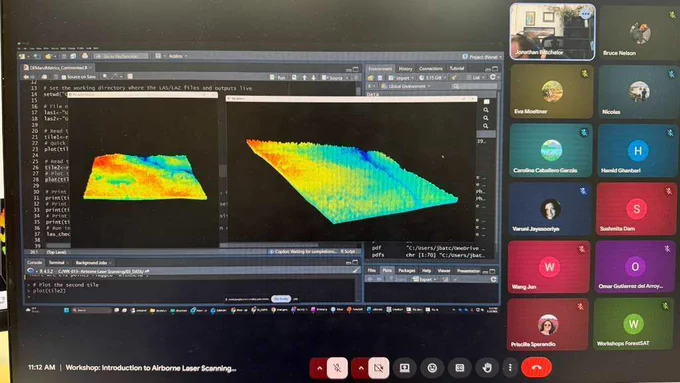
Task: Click open file folder icon in main toolbar
Action: (49, 56)
